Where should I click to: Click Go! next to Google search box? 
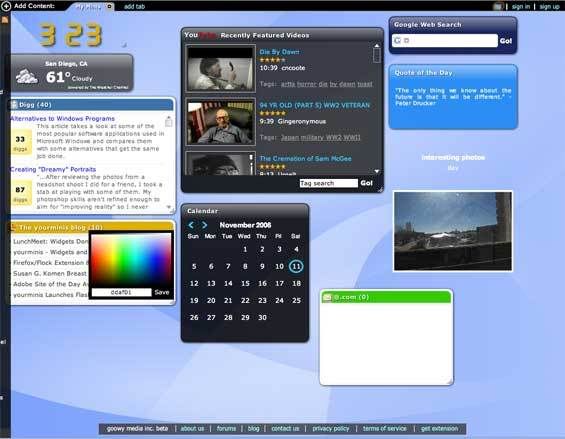[x=506, y=41]
